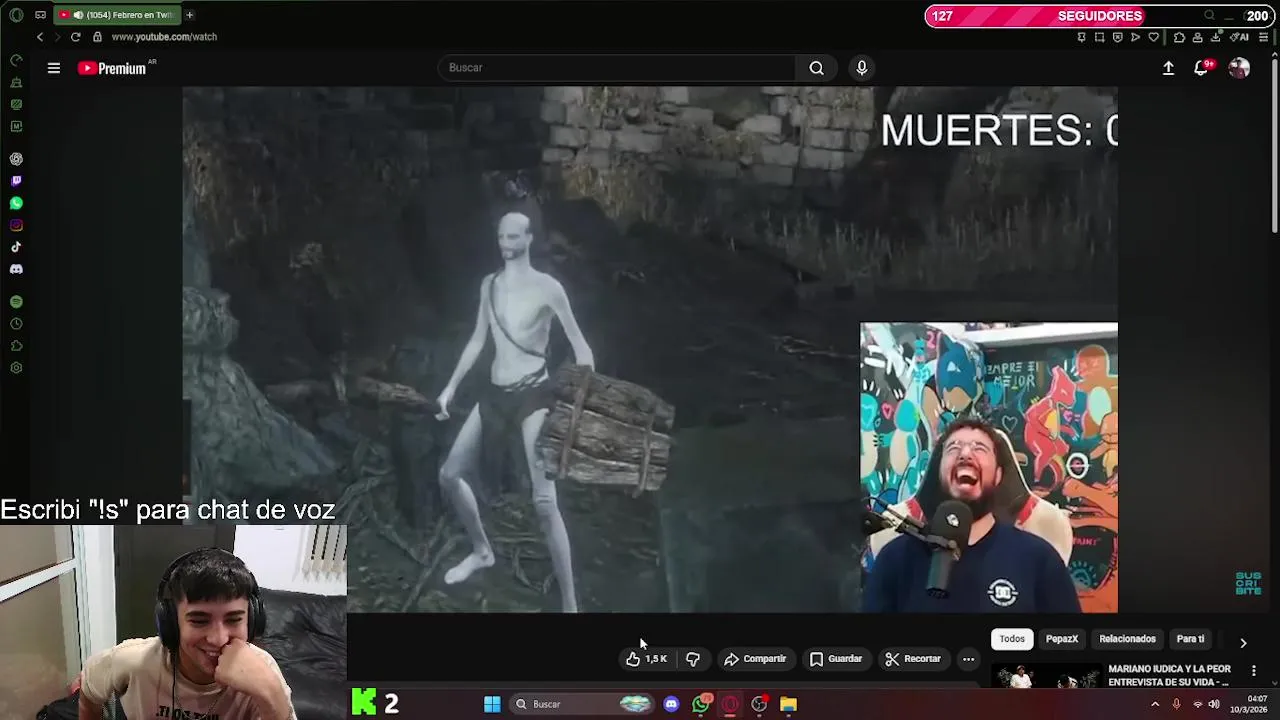Viewport: 1280px width, 720px height.
Task: Open YouTube's upload (create) icon
Action: (x=1168, y=68)
